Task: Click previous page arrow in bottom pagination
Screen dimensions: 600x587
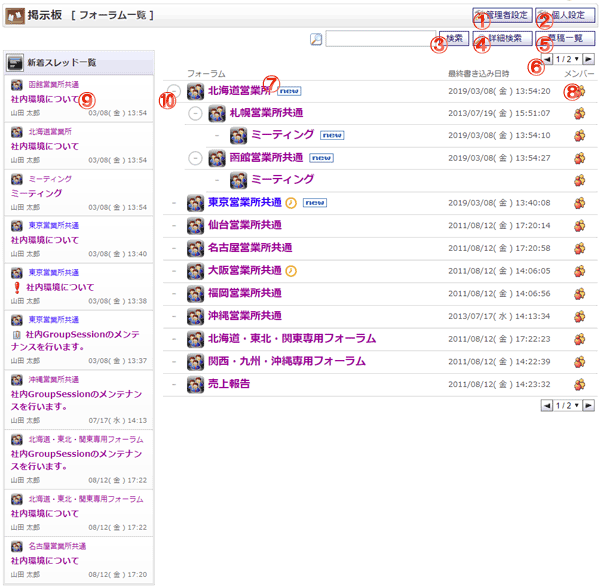Action: pos(546,405)
